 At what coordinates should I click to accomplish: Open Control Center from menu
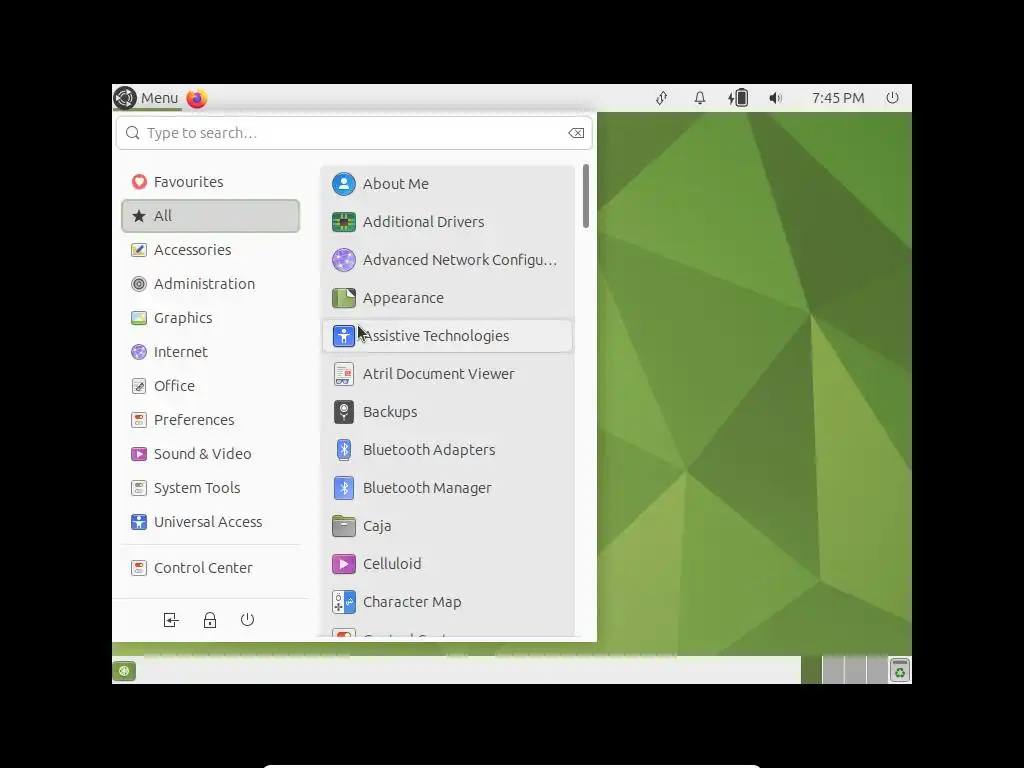coord(210,568)
